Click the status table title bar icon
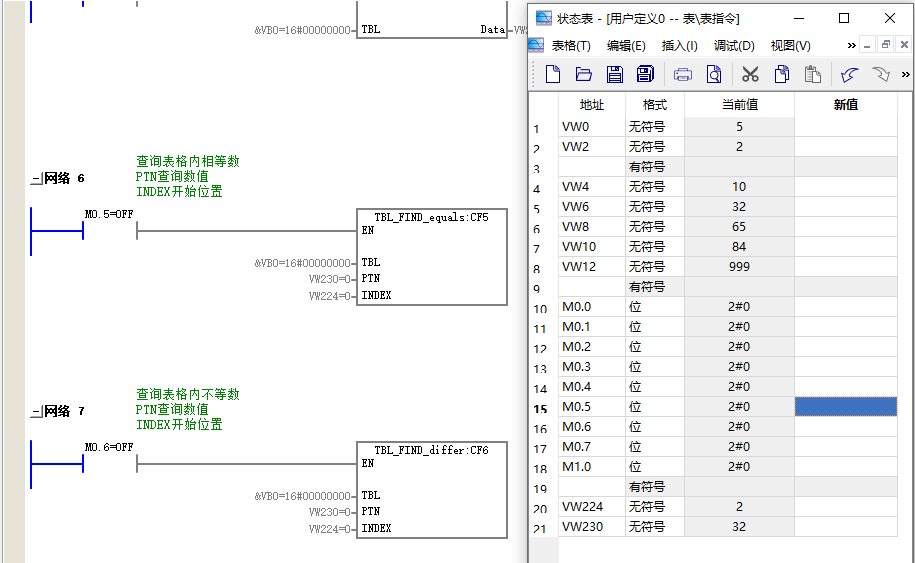The width and height of the screenshot is (915, 563). click(544, 18)
